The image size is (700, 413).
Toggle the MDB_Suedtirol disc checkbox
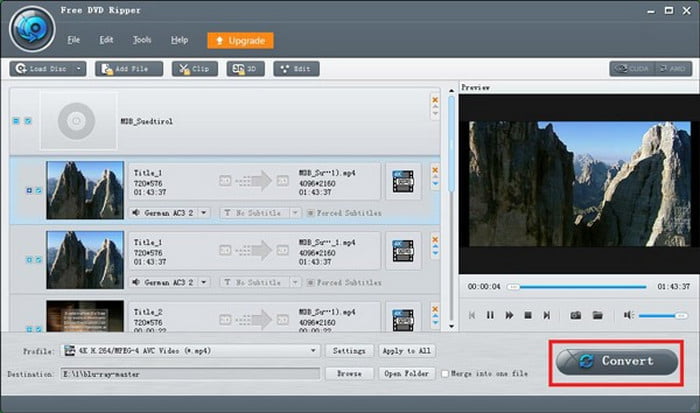coord(28,121)
